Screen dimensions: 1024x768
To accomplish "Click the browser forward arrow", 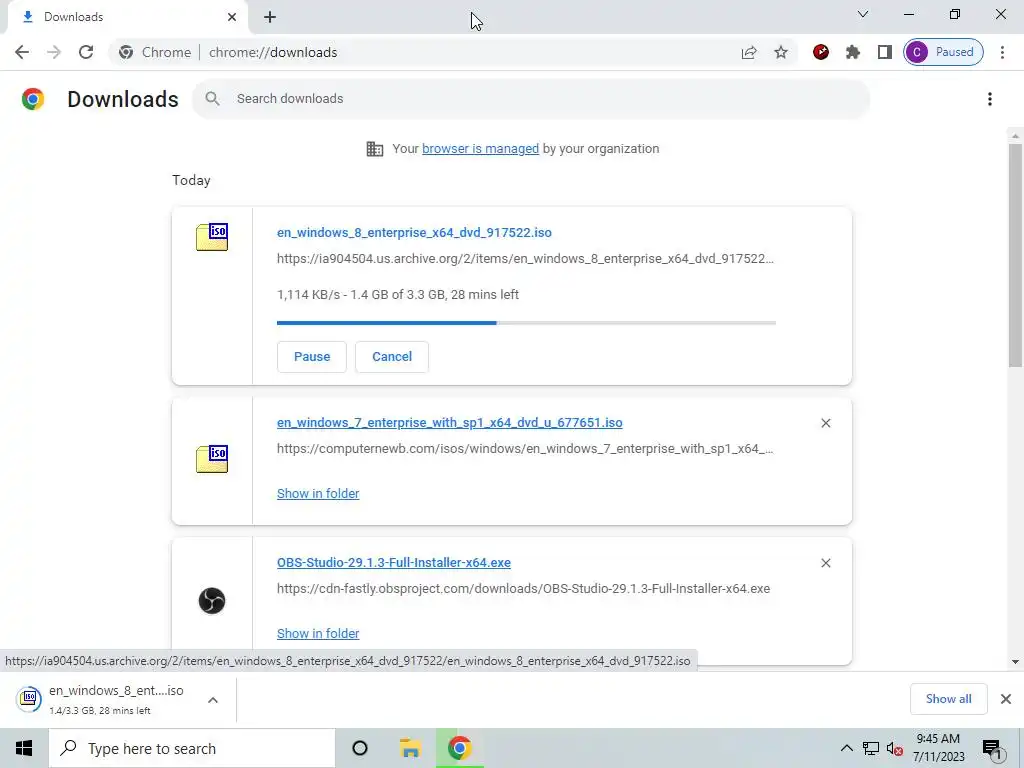I will click(x=54, y=52).
